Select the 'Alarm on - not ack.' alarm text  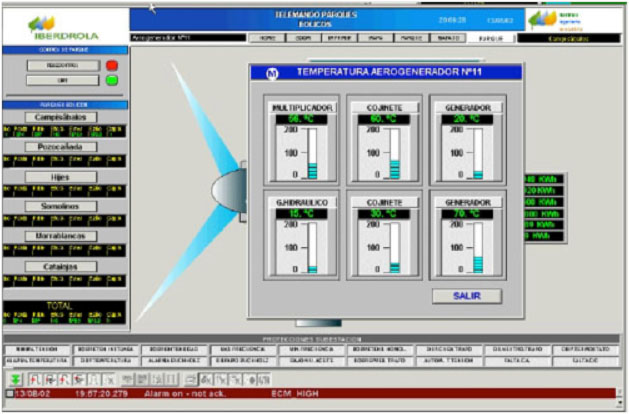(183, 394)
